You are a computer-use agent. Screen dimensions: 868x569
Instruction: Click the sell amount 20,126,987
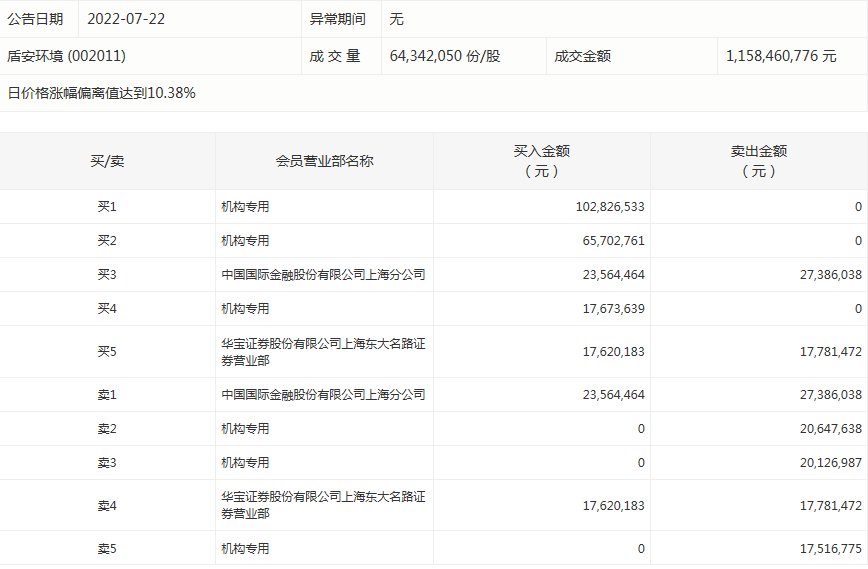pos(831,463)
